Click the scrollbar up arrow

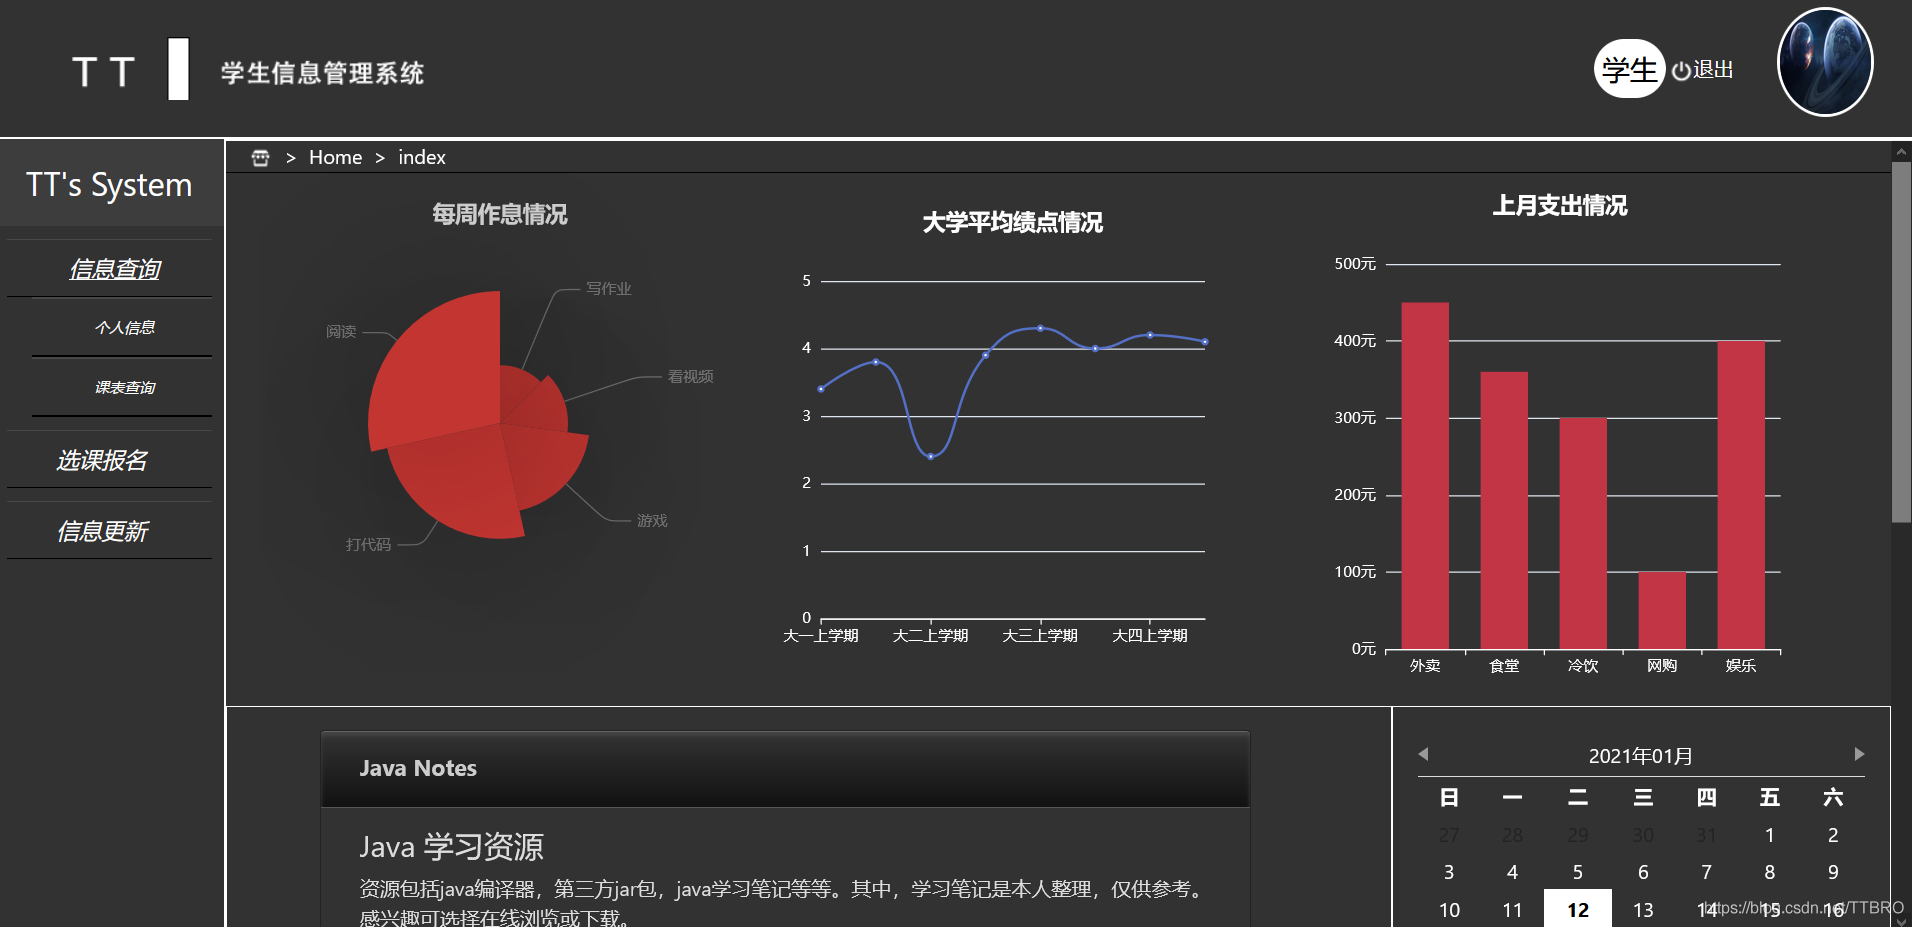tap(1901, 152)
